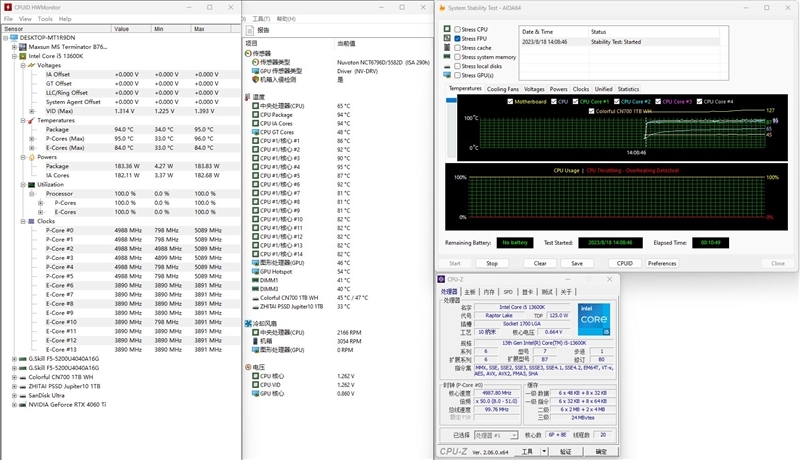This screenshot has height=460, width=800.
Task: Toggle the CPU Core #1 graph checkbox
Action: [576, 101]
